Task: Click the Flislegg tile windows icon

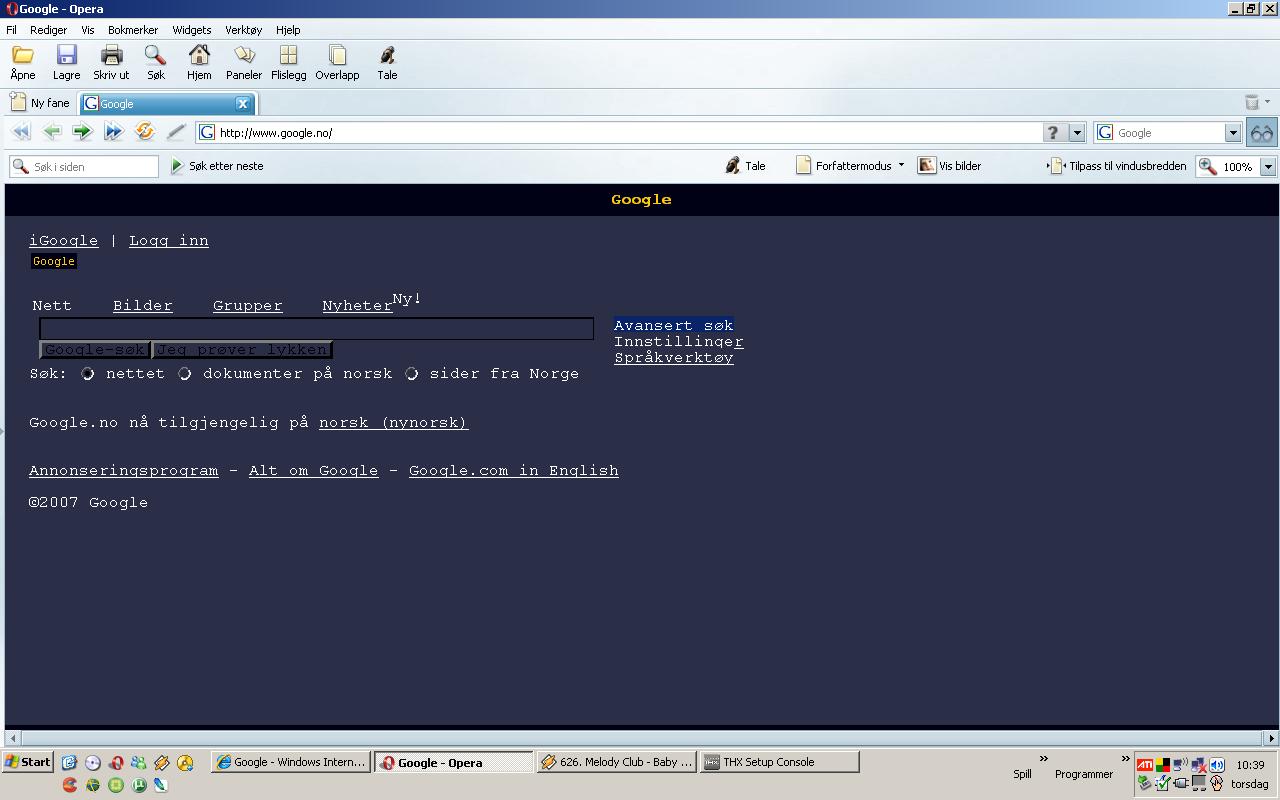Action: coord(288,55)
